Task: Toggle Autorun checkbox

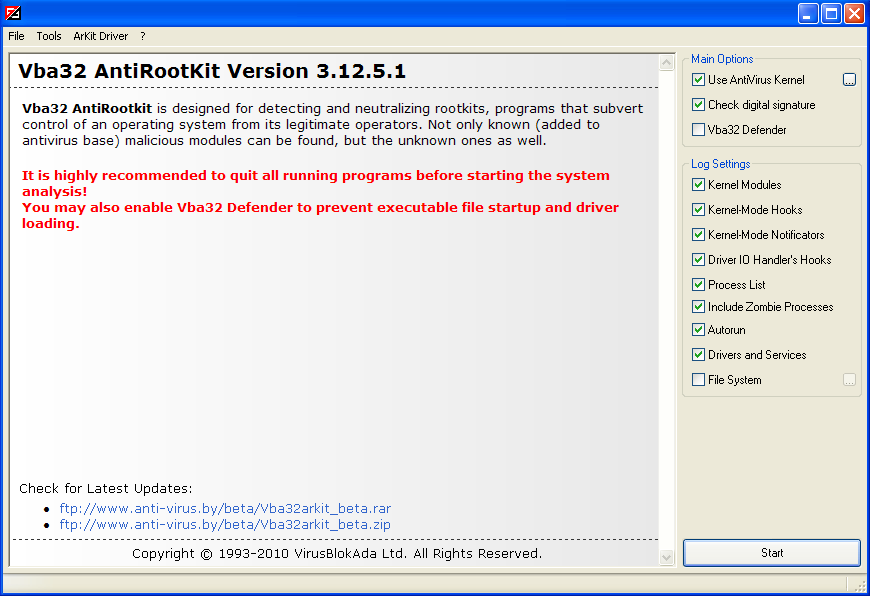Action: pyautogui.click(x=699, y=330)
